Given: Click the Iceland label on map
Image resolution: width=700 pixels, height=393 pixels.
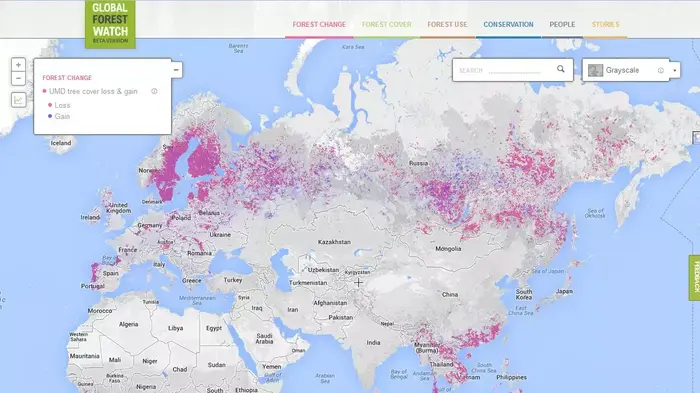Looking at the screenshot, I should click(x=61, y=143).
